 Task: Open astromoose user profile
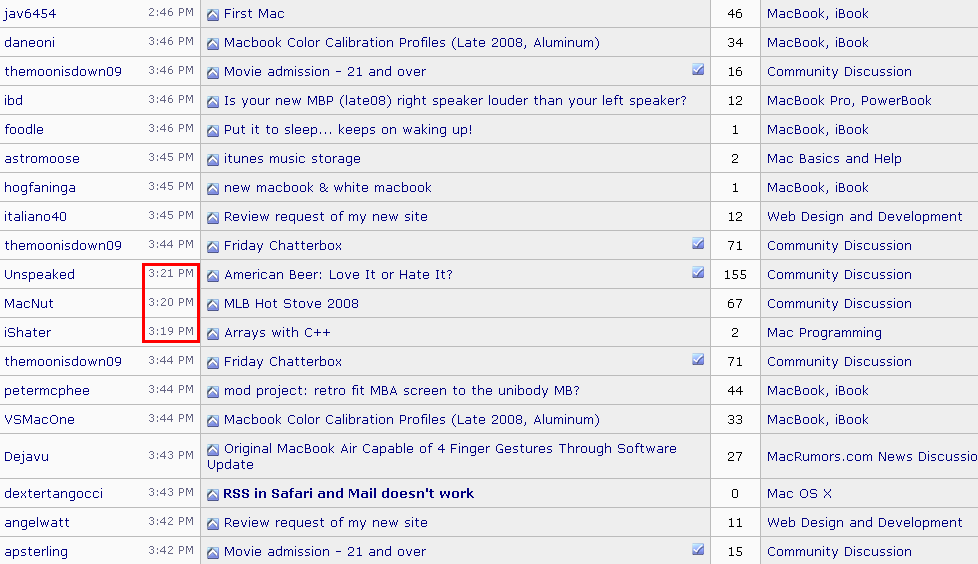[x=42, y=158]
